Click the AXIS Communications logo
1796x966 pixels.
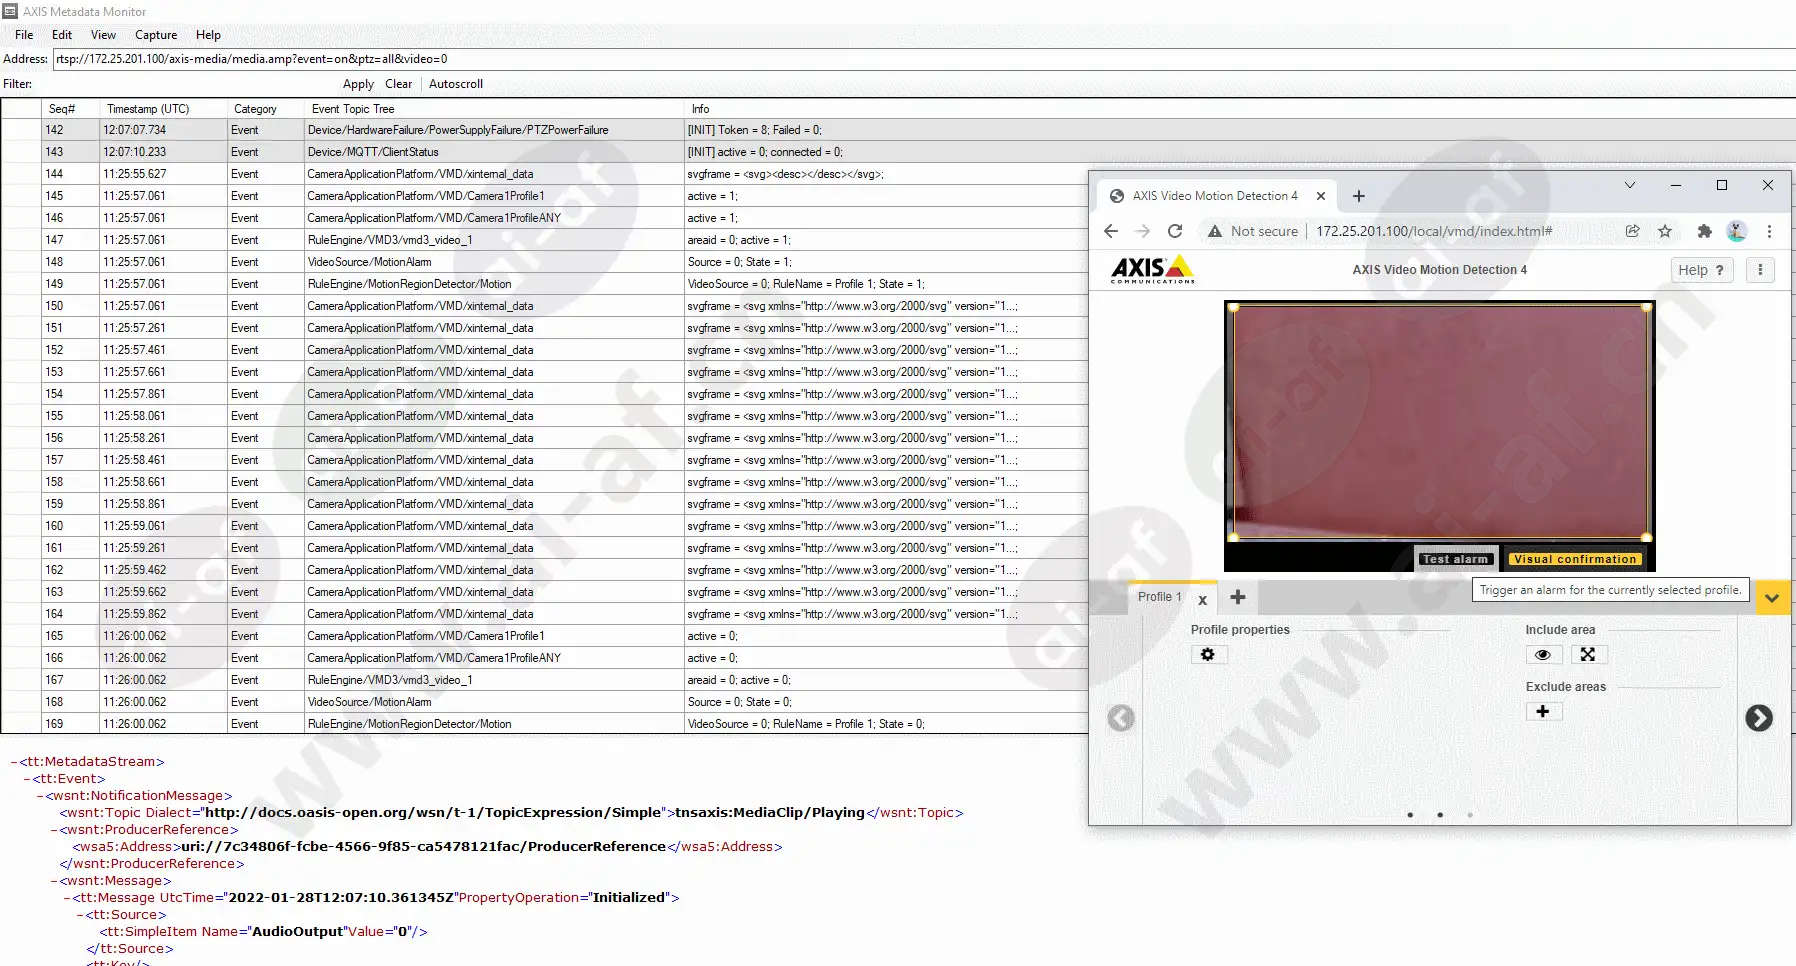point(1153,269)
